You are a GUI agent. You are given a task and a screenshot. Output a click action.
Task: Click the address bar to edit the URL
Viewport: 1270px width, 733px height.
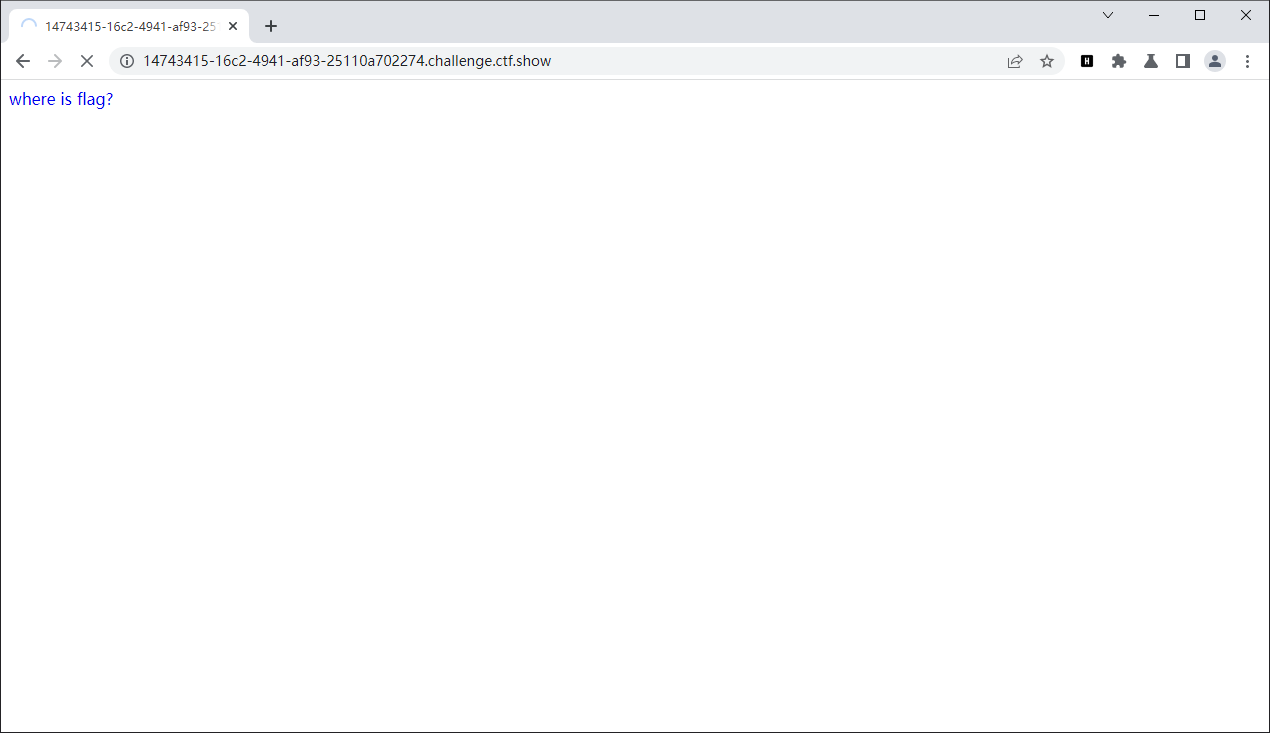(x=400, y=61)
